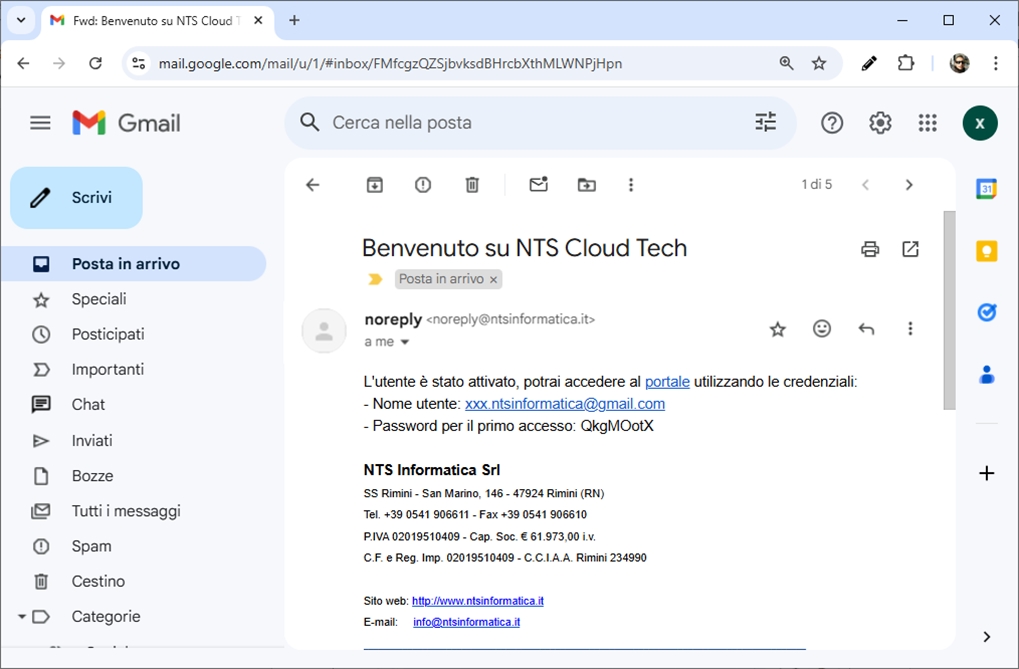Viewport: 1019px width, 669px height.
Task: Click the Move to folder icon
Action: (x=587, y=185)
